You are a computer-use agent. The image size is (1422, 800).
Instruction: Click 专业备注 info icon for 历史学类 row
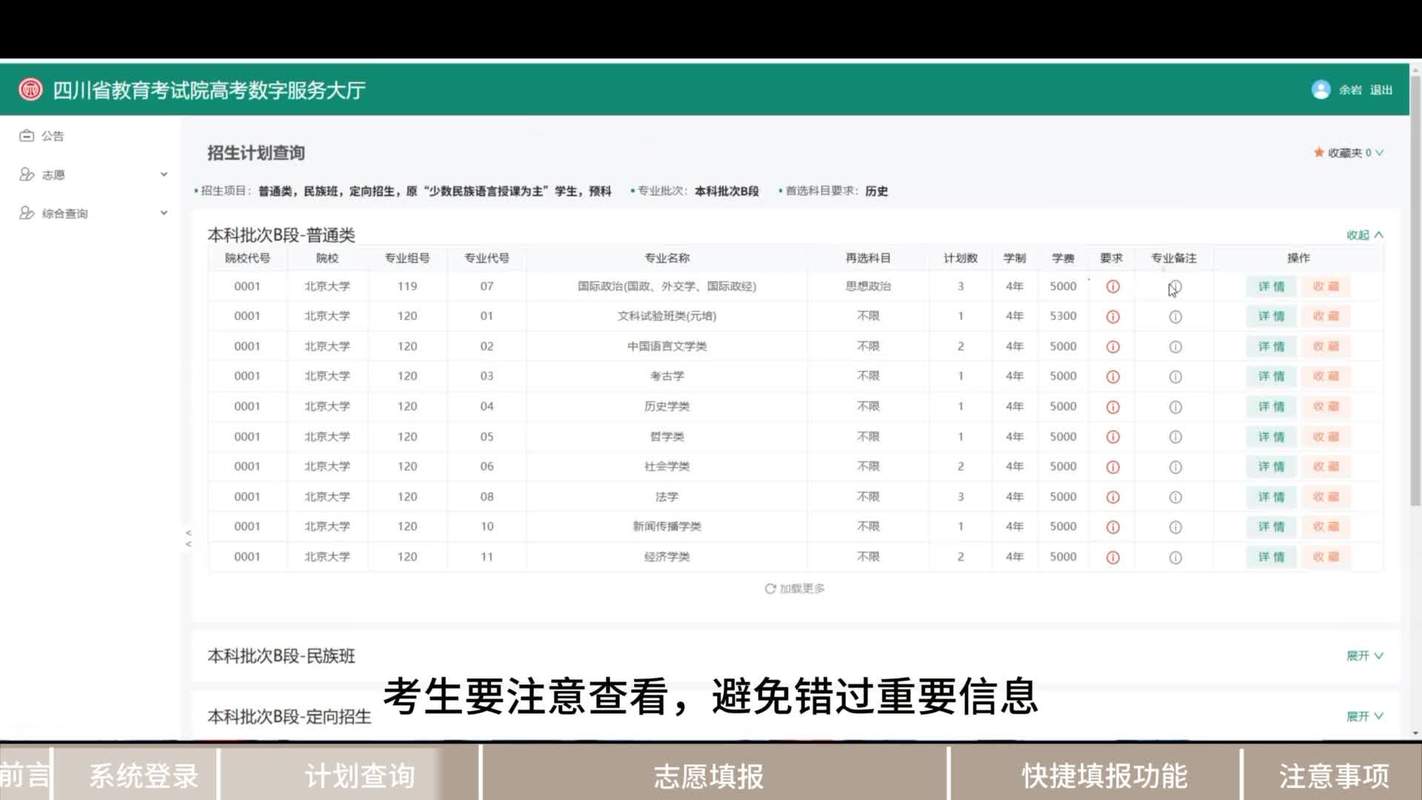tap(1175, 407)
